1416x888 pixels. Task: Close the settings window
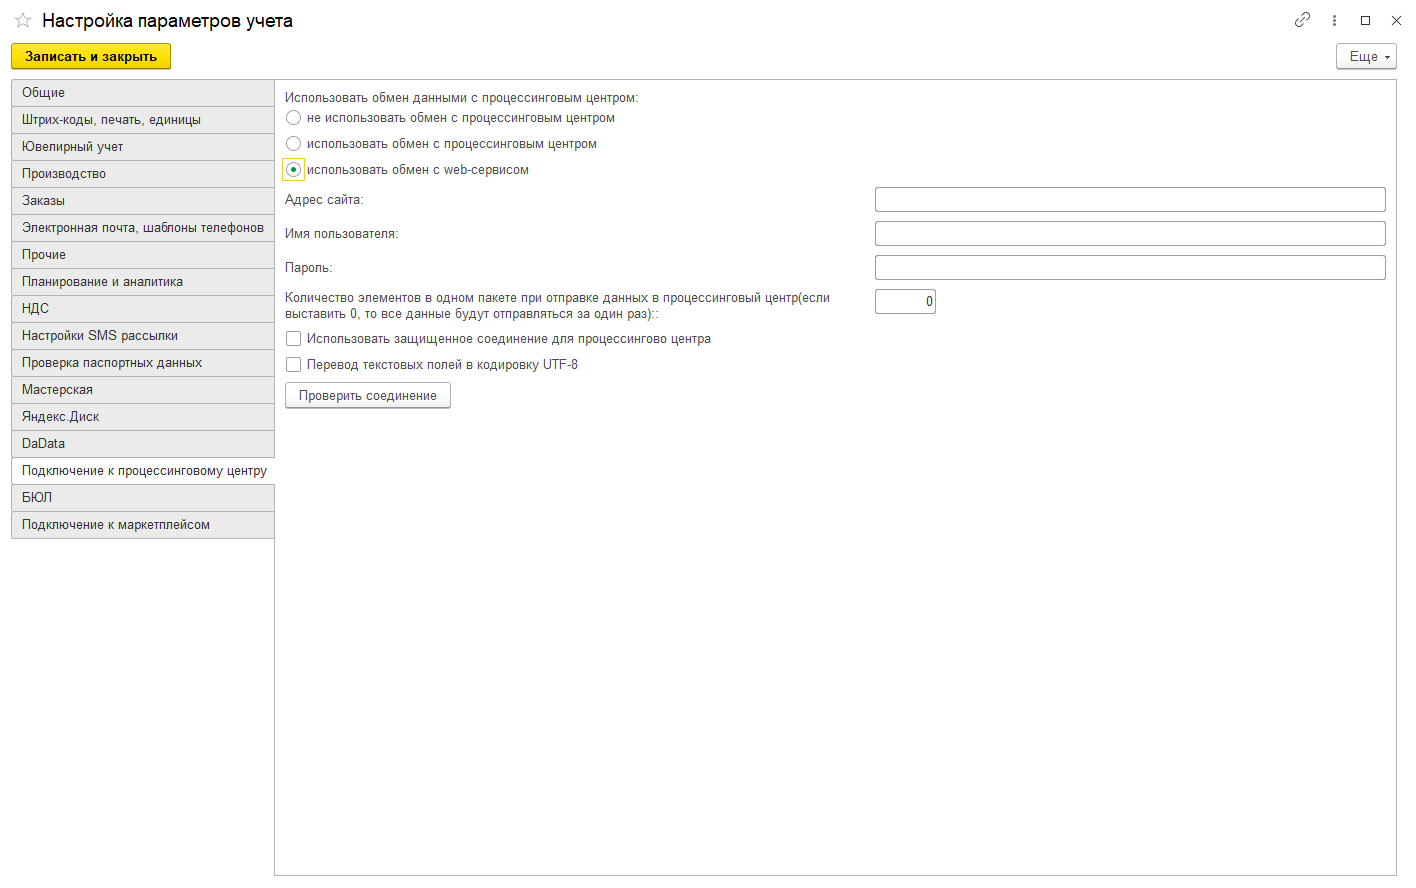pyautogui.click(x=1396, y=20)
